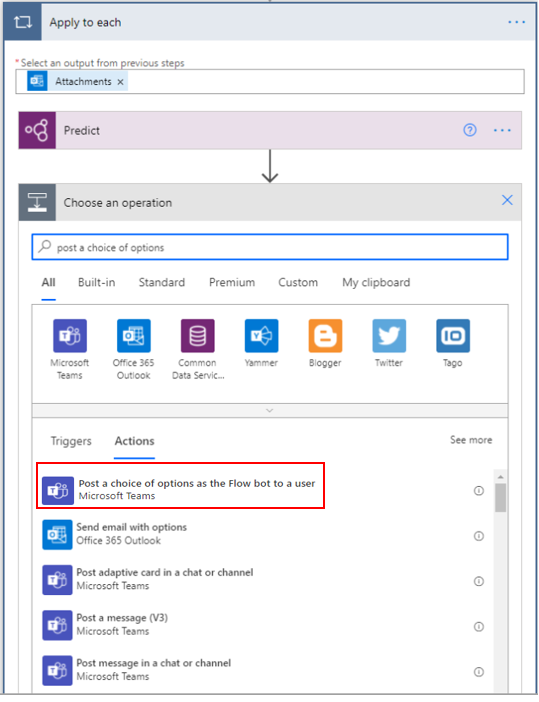Select Post adaptive card in a chat or channel
Image resolution: width=539 pixels, height=702 pixels.
165,579
